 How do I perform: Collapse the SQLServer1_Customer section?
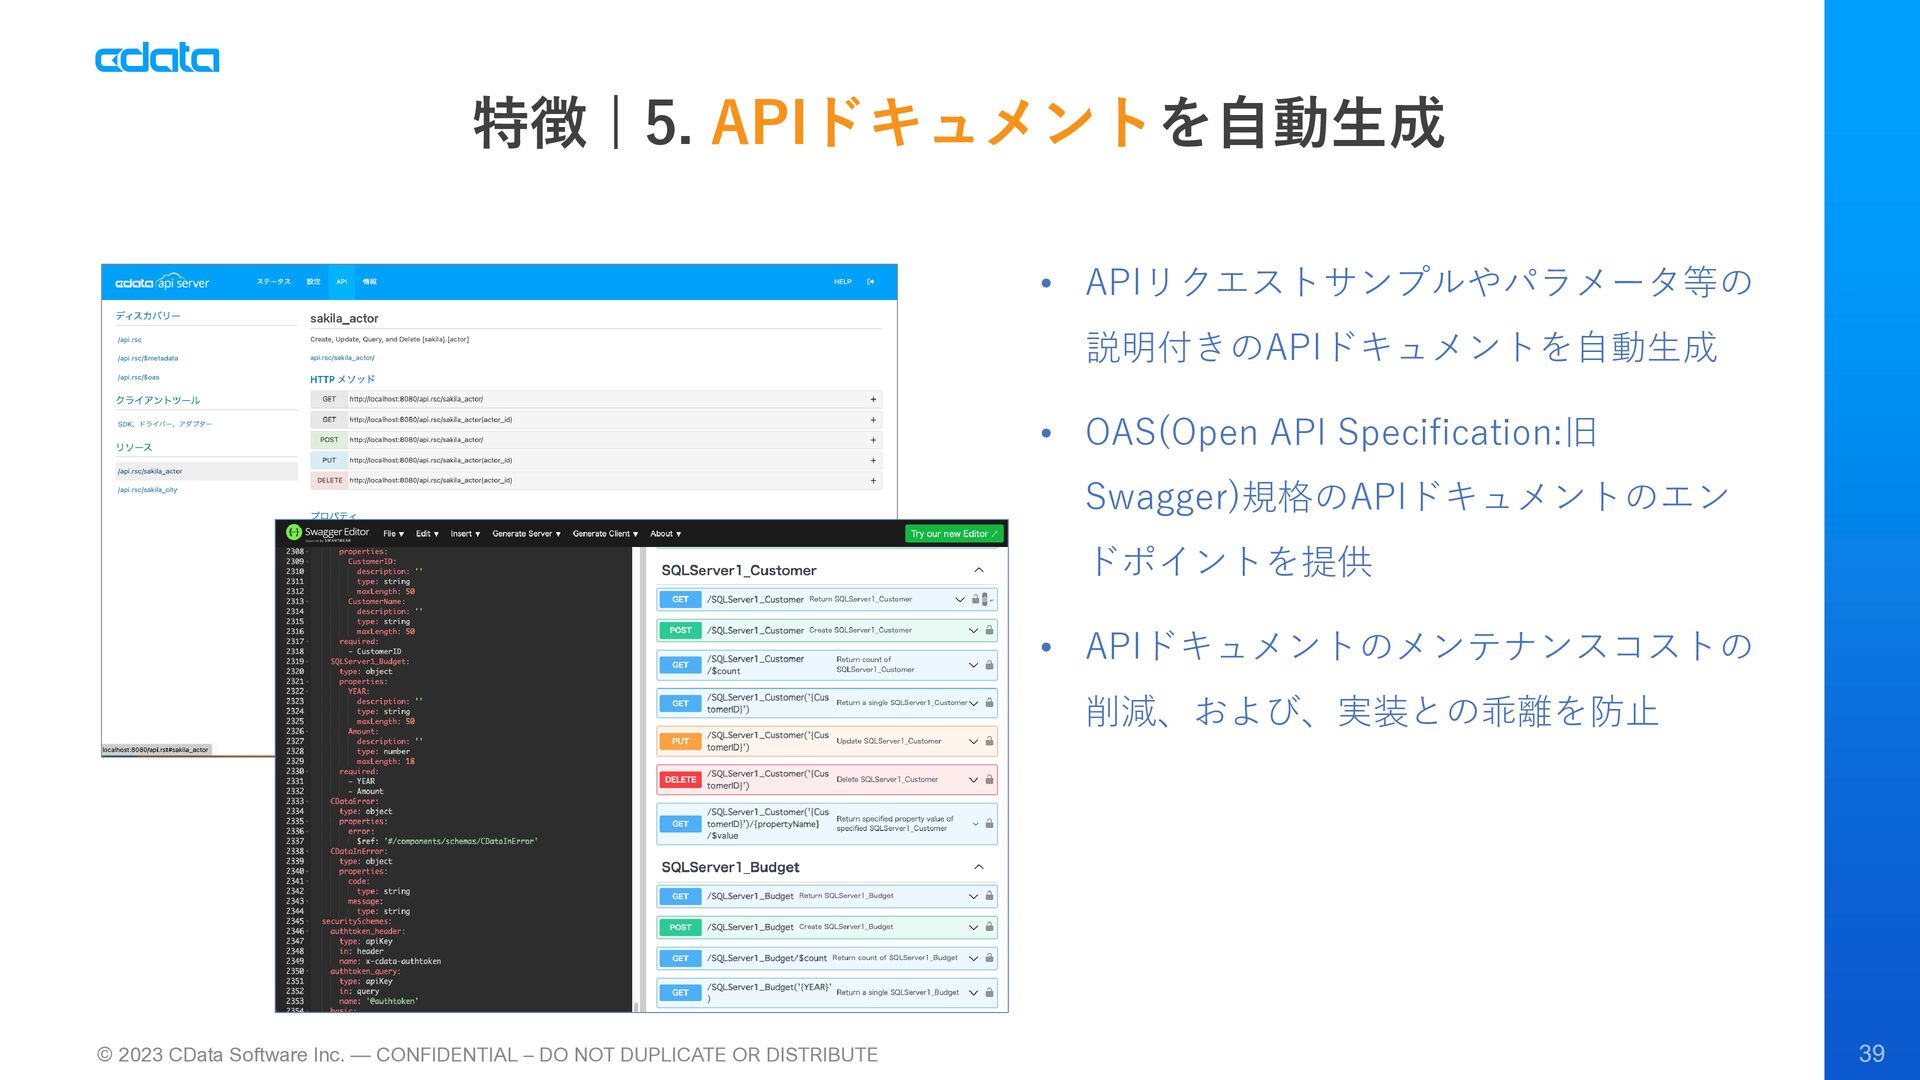click(x=979, y=570)
